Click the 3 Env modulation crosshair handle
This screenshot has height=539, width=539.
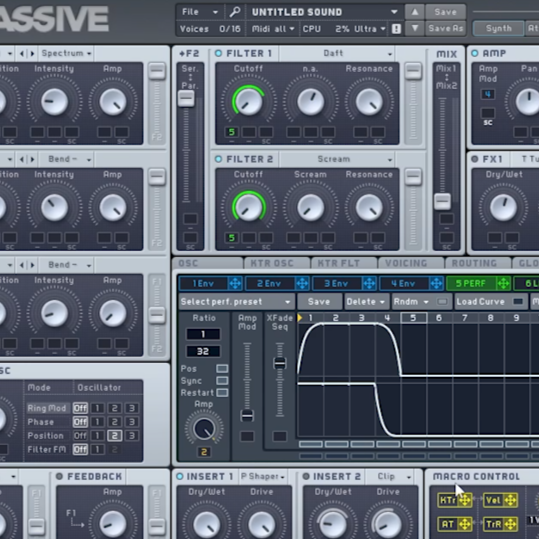coord(369,284)
